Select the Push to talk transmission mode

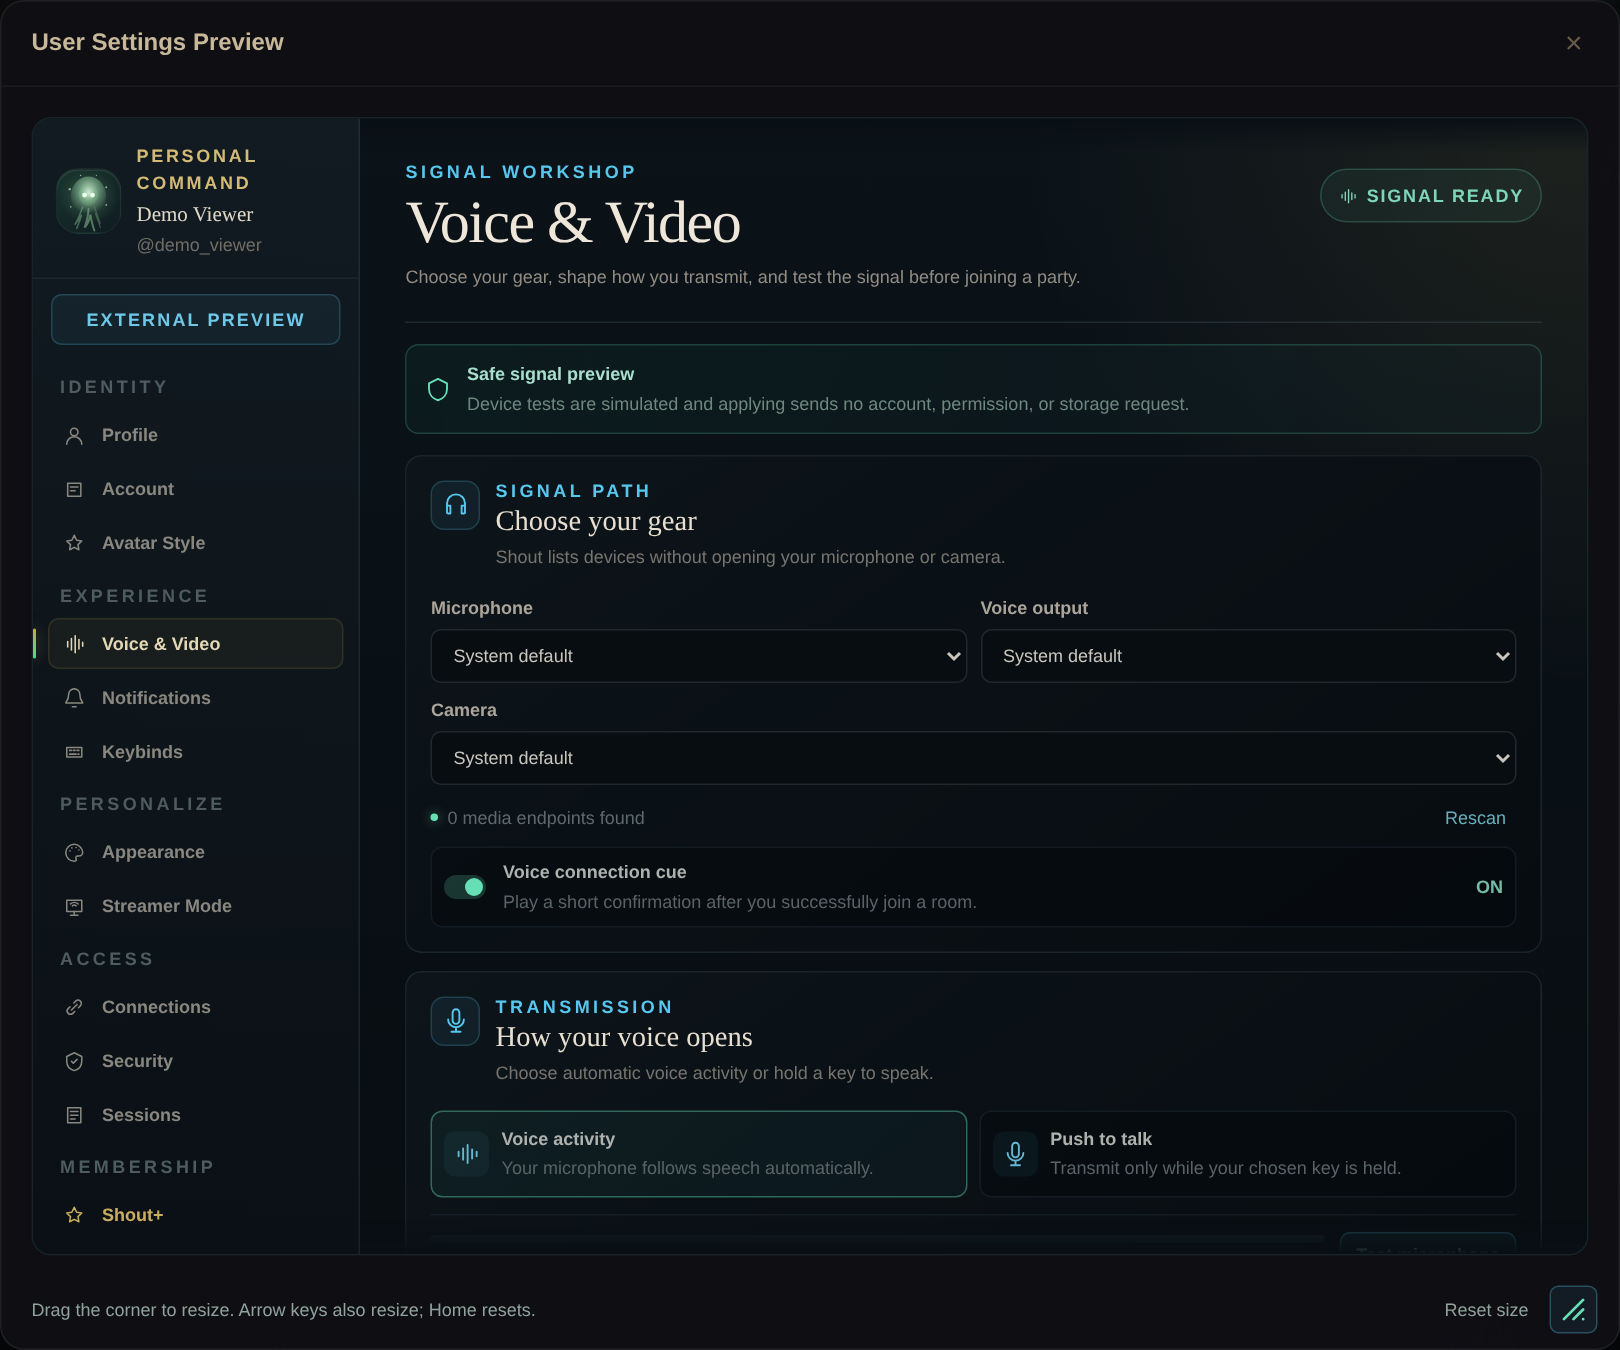[1248, 1154]
